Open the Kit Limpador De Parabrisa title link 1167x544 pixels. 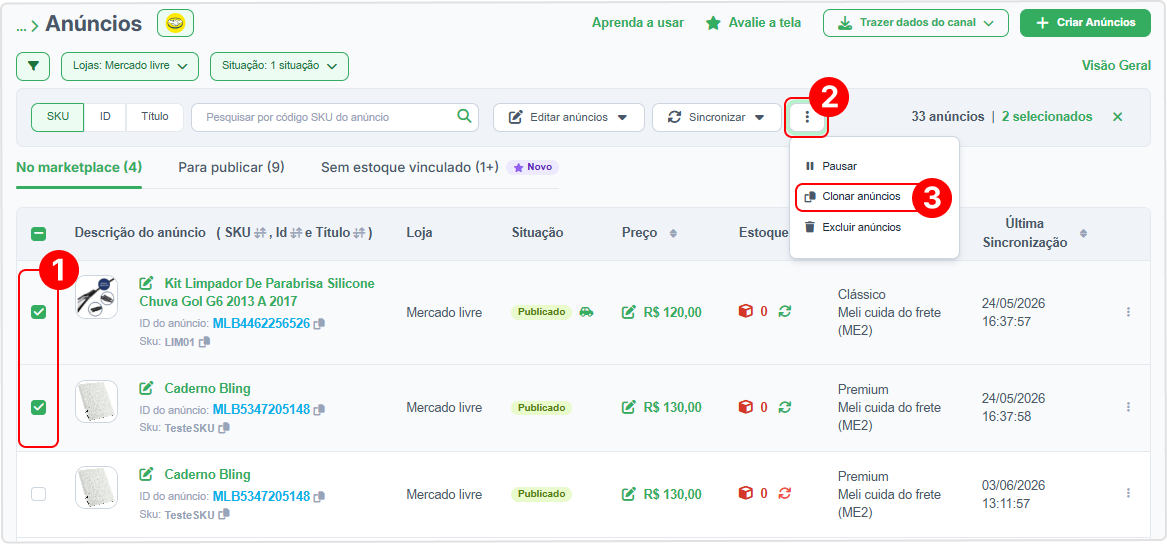(257, 292)
